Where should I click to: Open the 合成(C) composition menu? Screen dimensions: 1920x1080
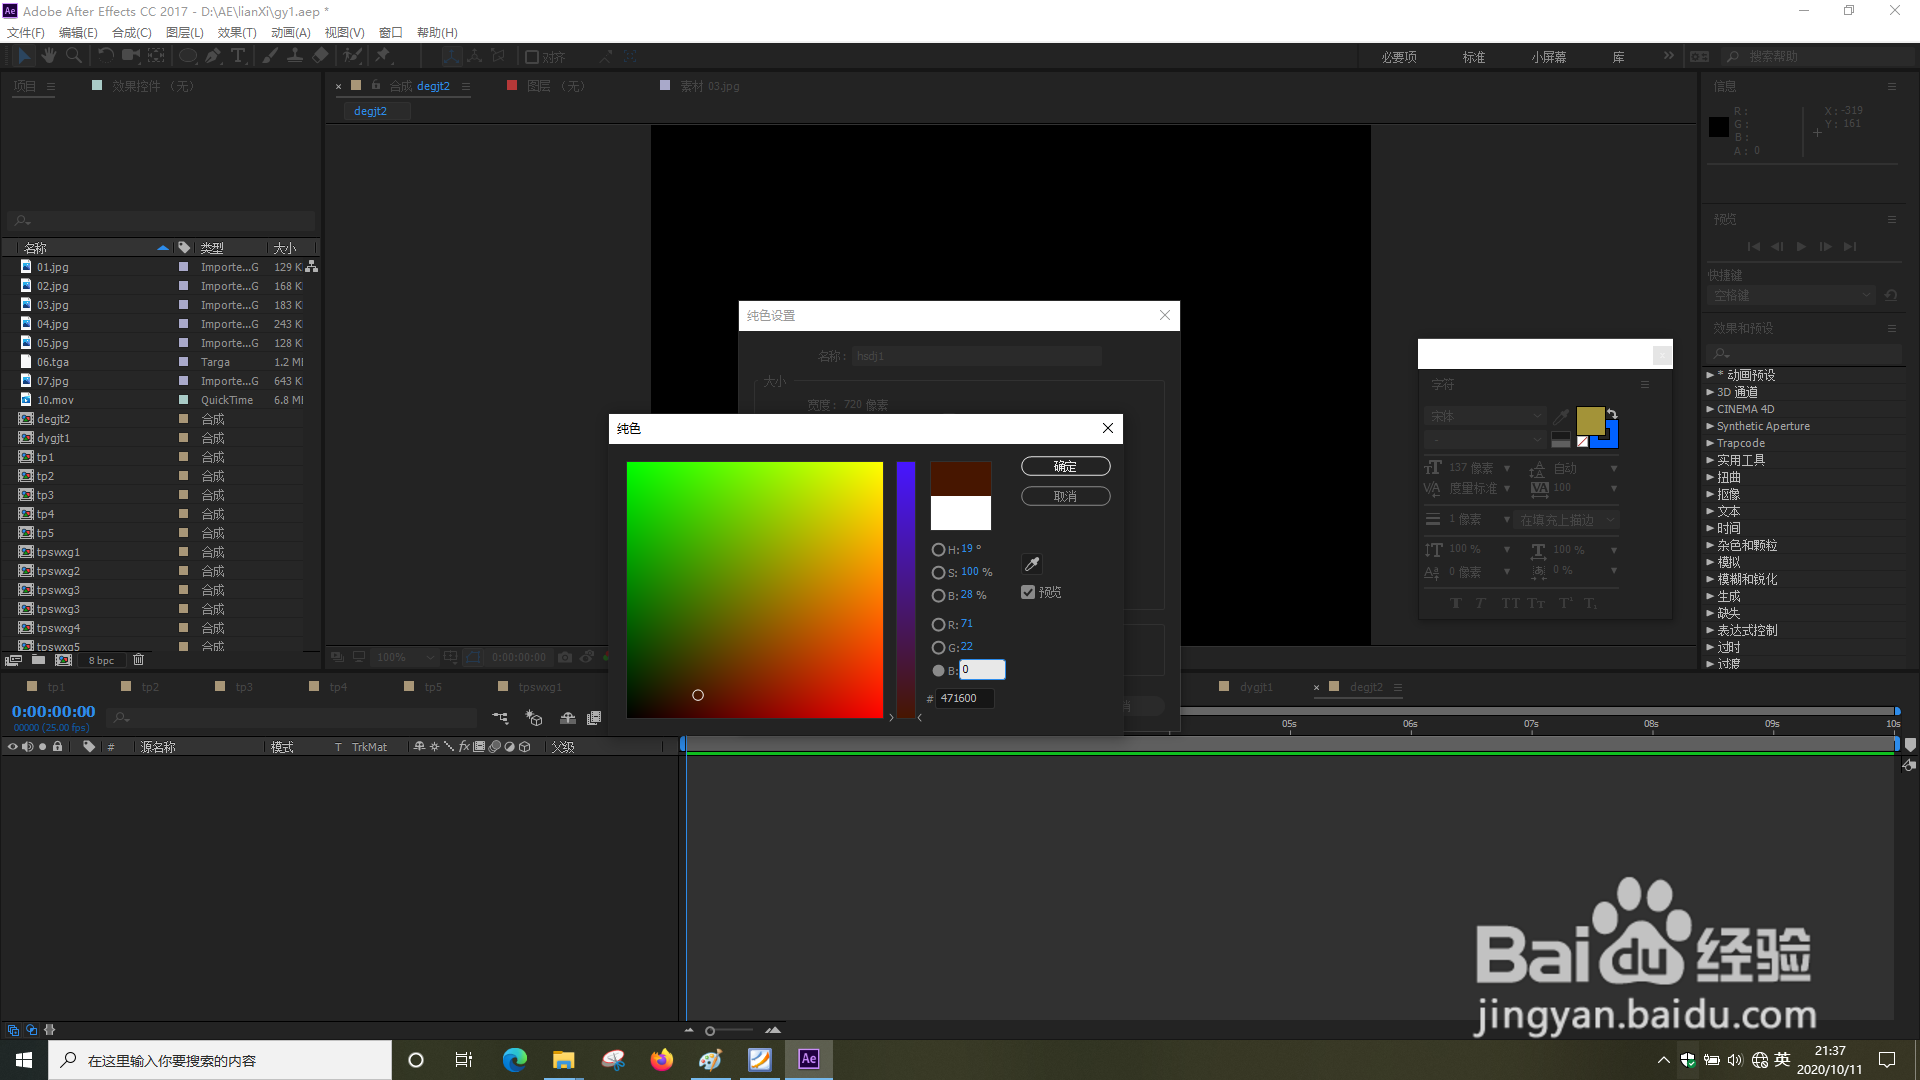[131, 33]
